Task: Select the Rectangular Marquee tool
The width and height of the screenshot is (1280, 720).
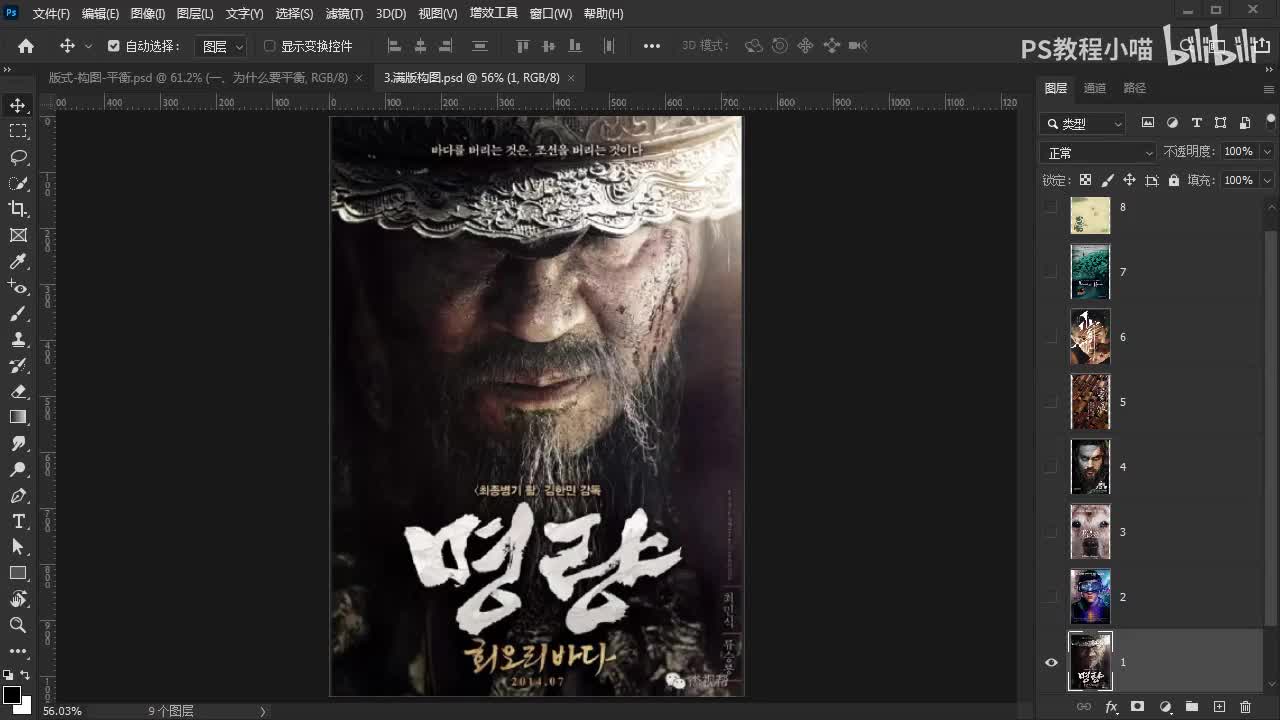Action: click(18, 131)
